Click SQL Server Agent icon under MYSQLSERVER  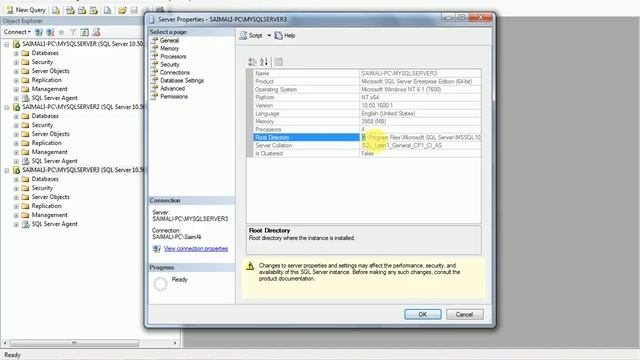[x=25, y=98]
